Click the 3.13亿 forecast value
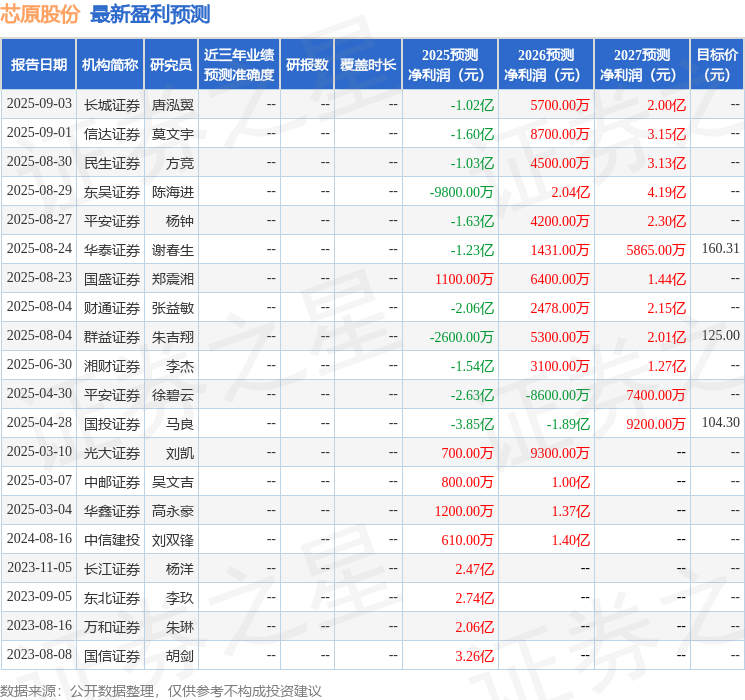The height and width of the screenshot is (700, 745). click(667, 163)
